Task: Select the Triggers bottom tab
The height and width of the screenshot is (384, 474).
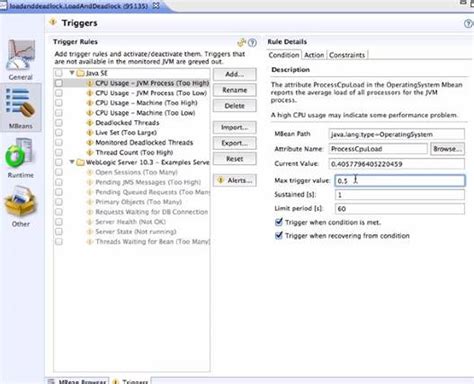Action: [x=131, y=381]
